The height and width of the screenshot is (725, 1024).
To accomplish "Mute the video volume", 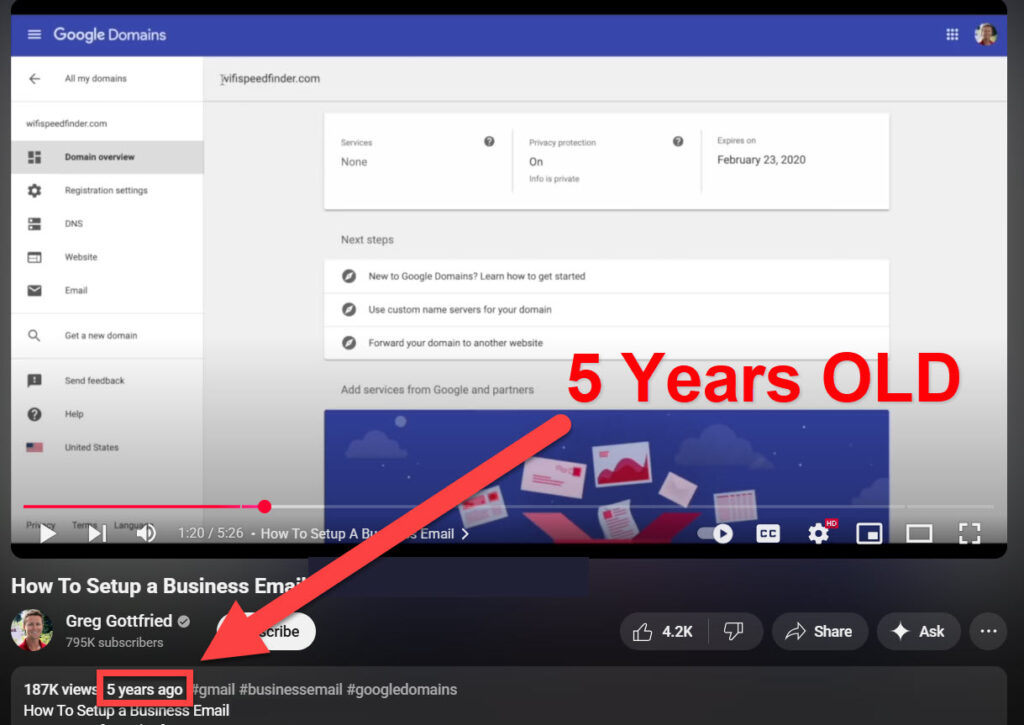I will [x=146, y=534].
